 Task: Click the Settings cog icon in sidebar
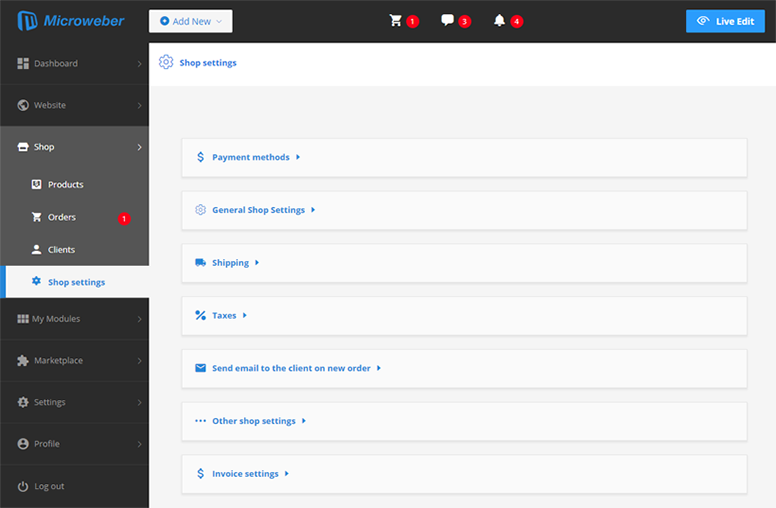click(x=23, y=402)
